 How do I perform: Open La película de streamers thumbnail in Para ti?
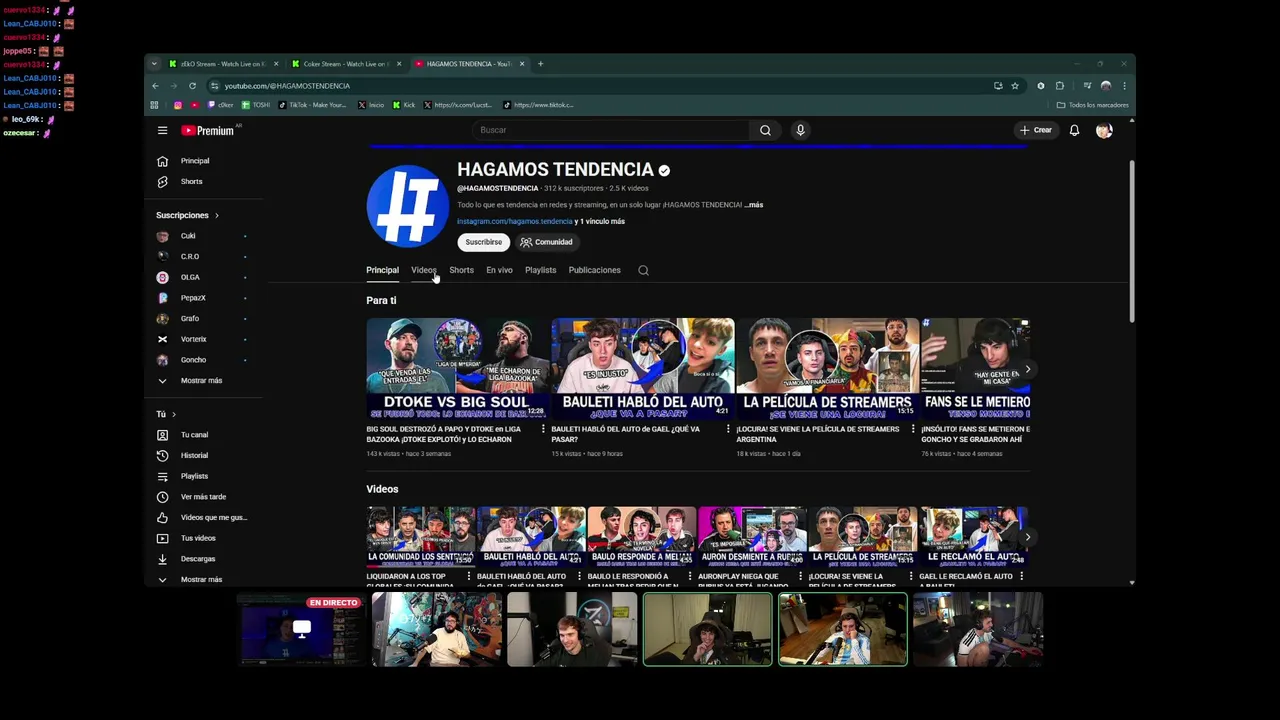827,369
